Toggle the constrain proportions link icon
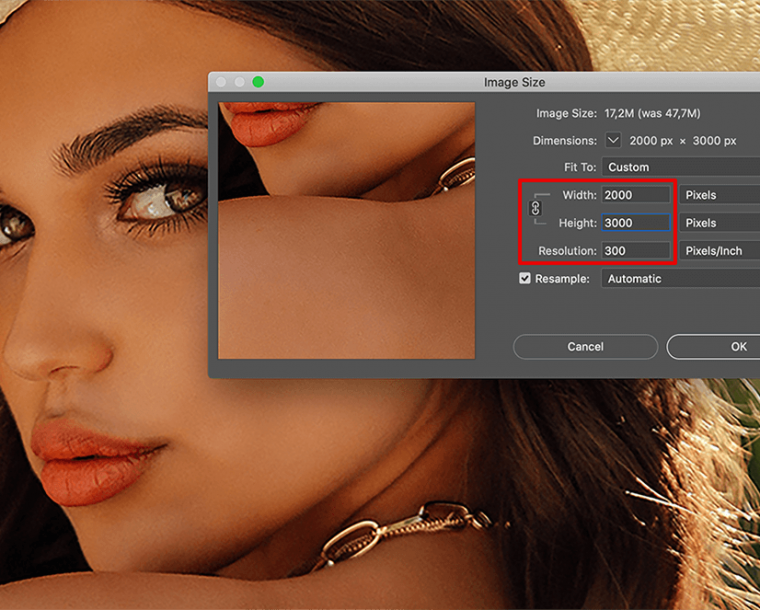The image size is (760, 610). coord(535,209)
